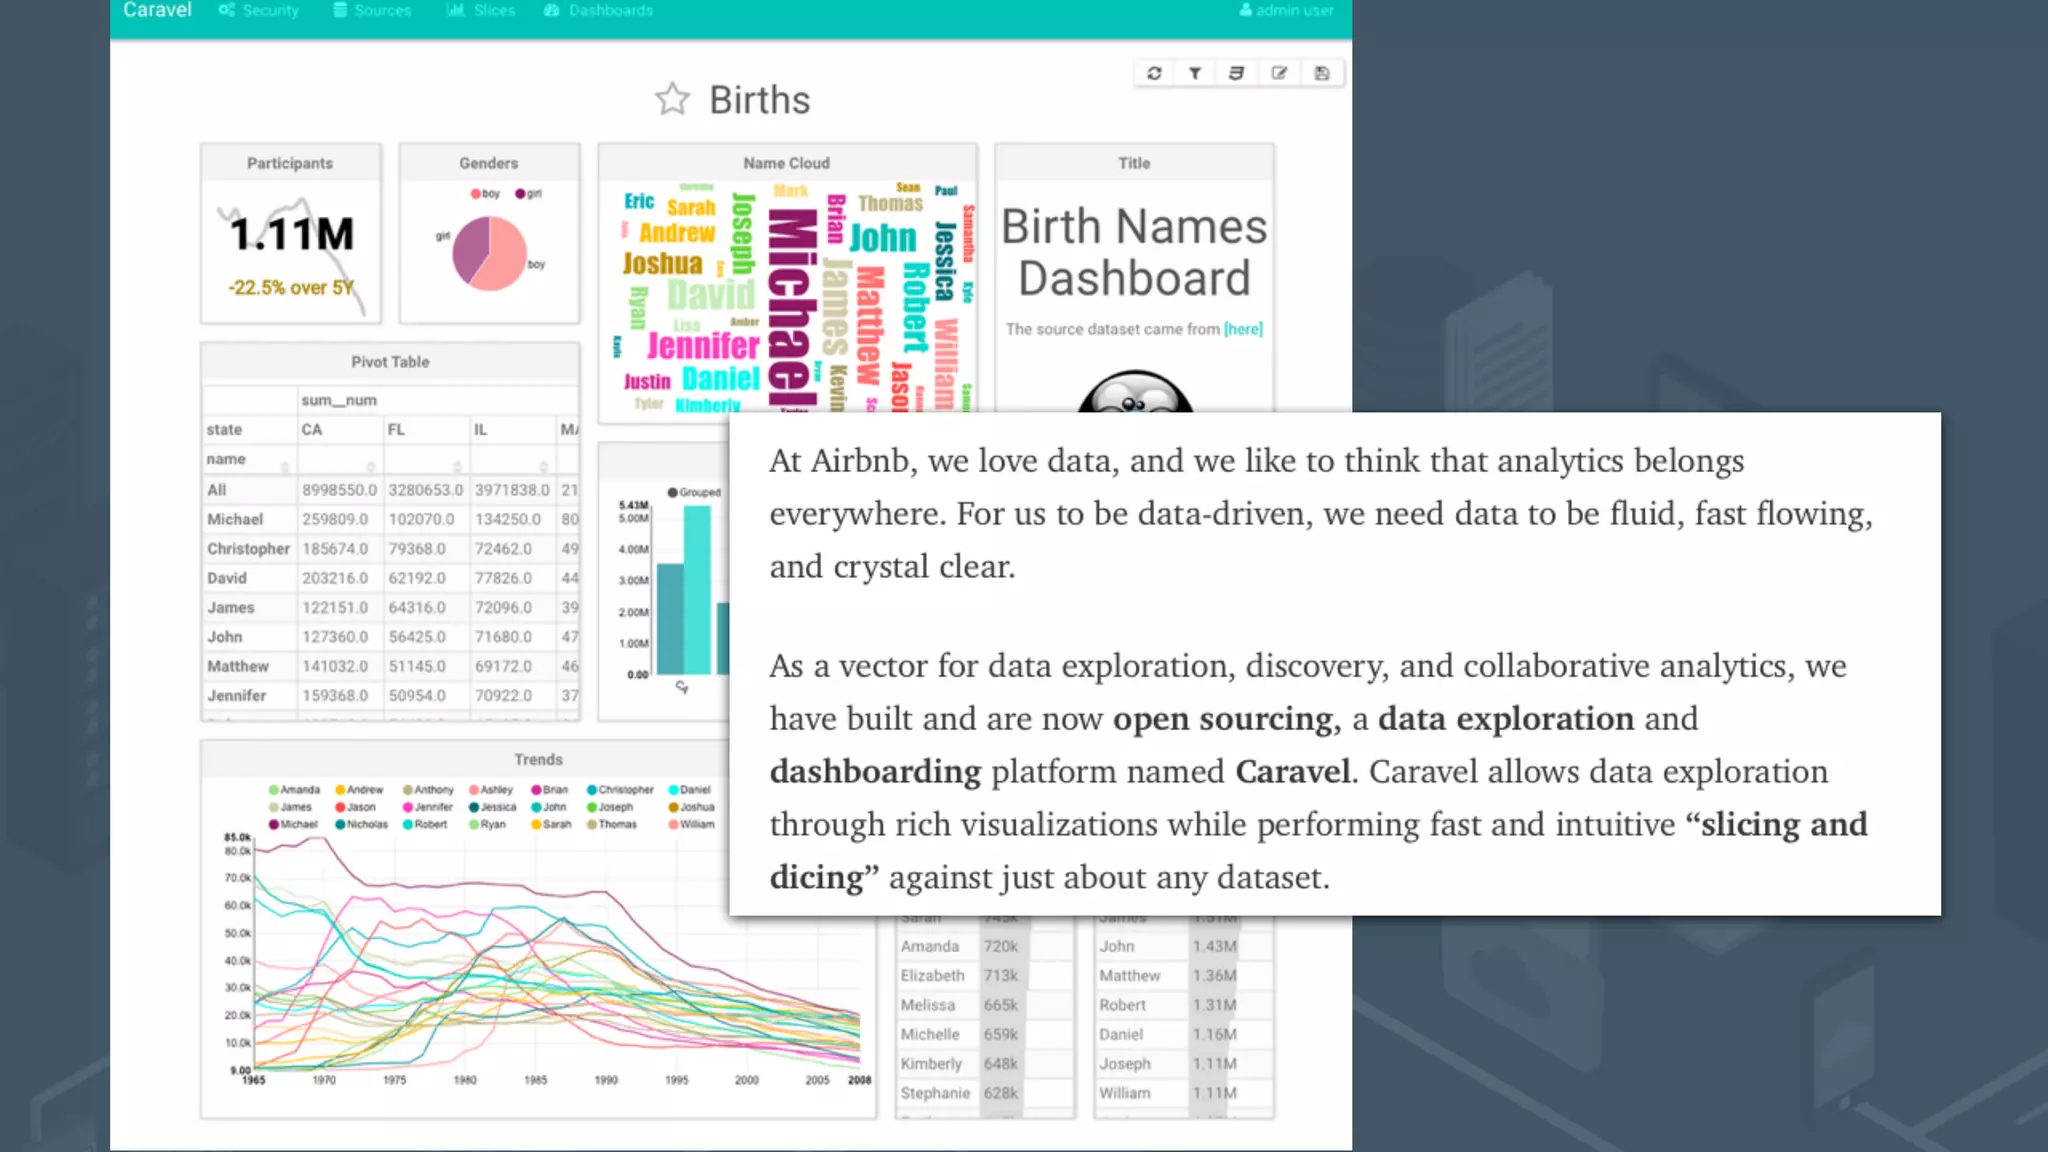Click the Genders slice header
2048x1152 pixels.
click(489, 163)
